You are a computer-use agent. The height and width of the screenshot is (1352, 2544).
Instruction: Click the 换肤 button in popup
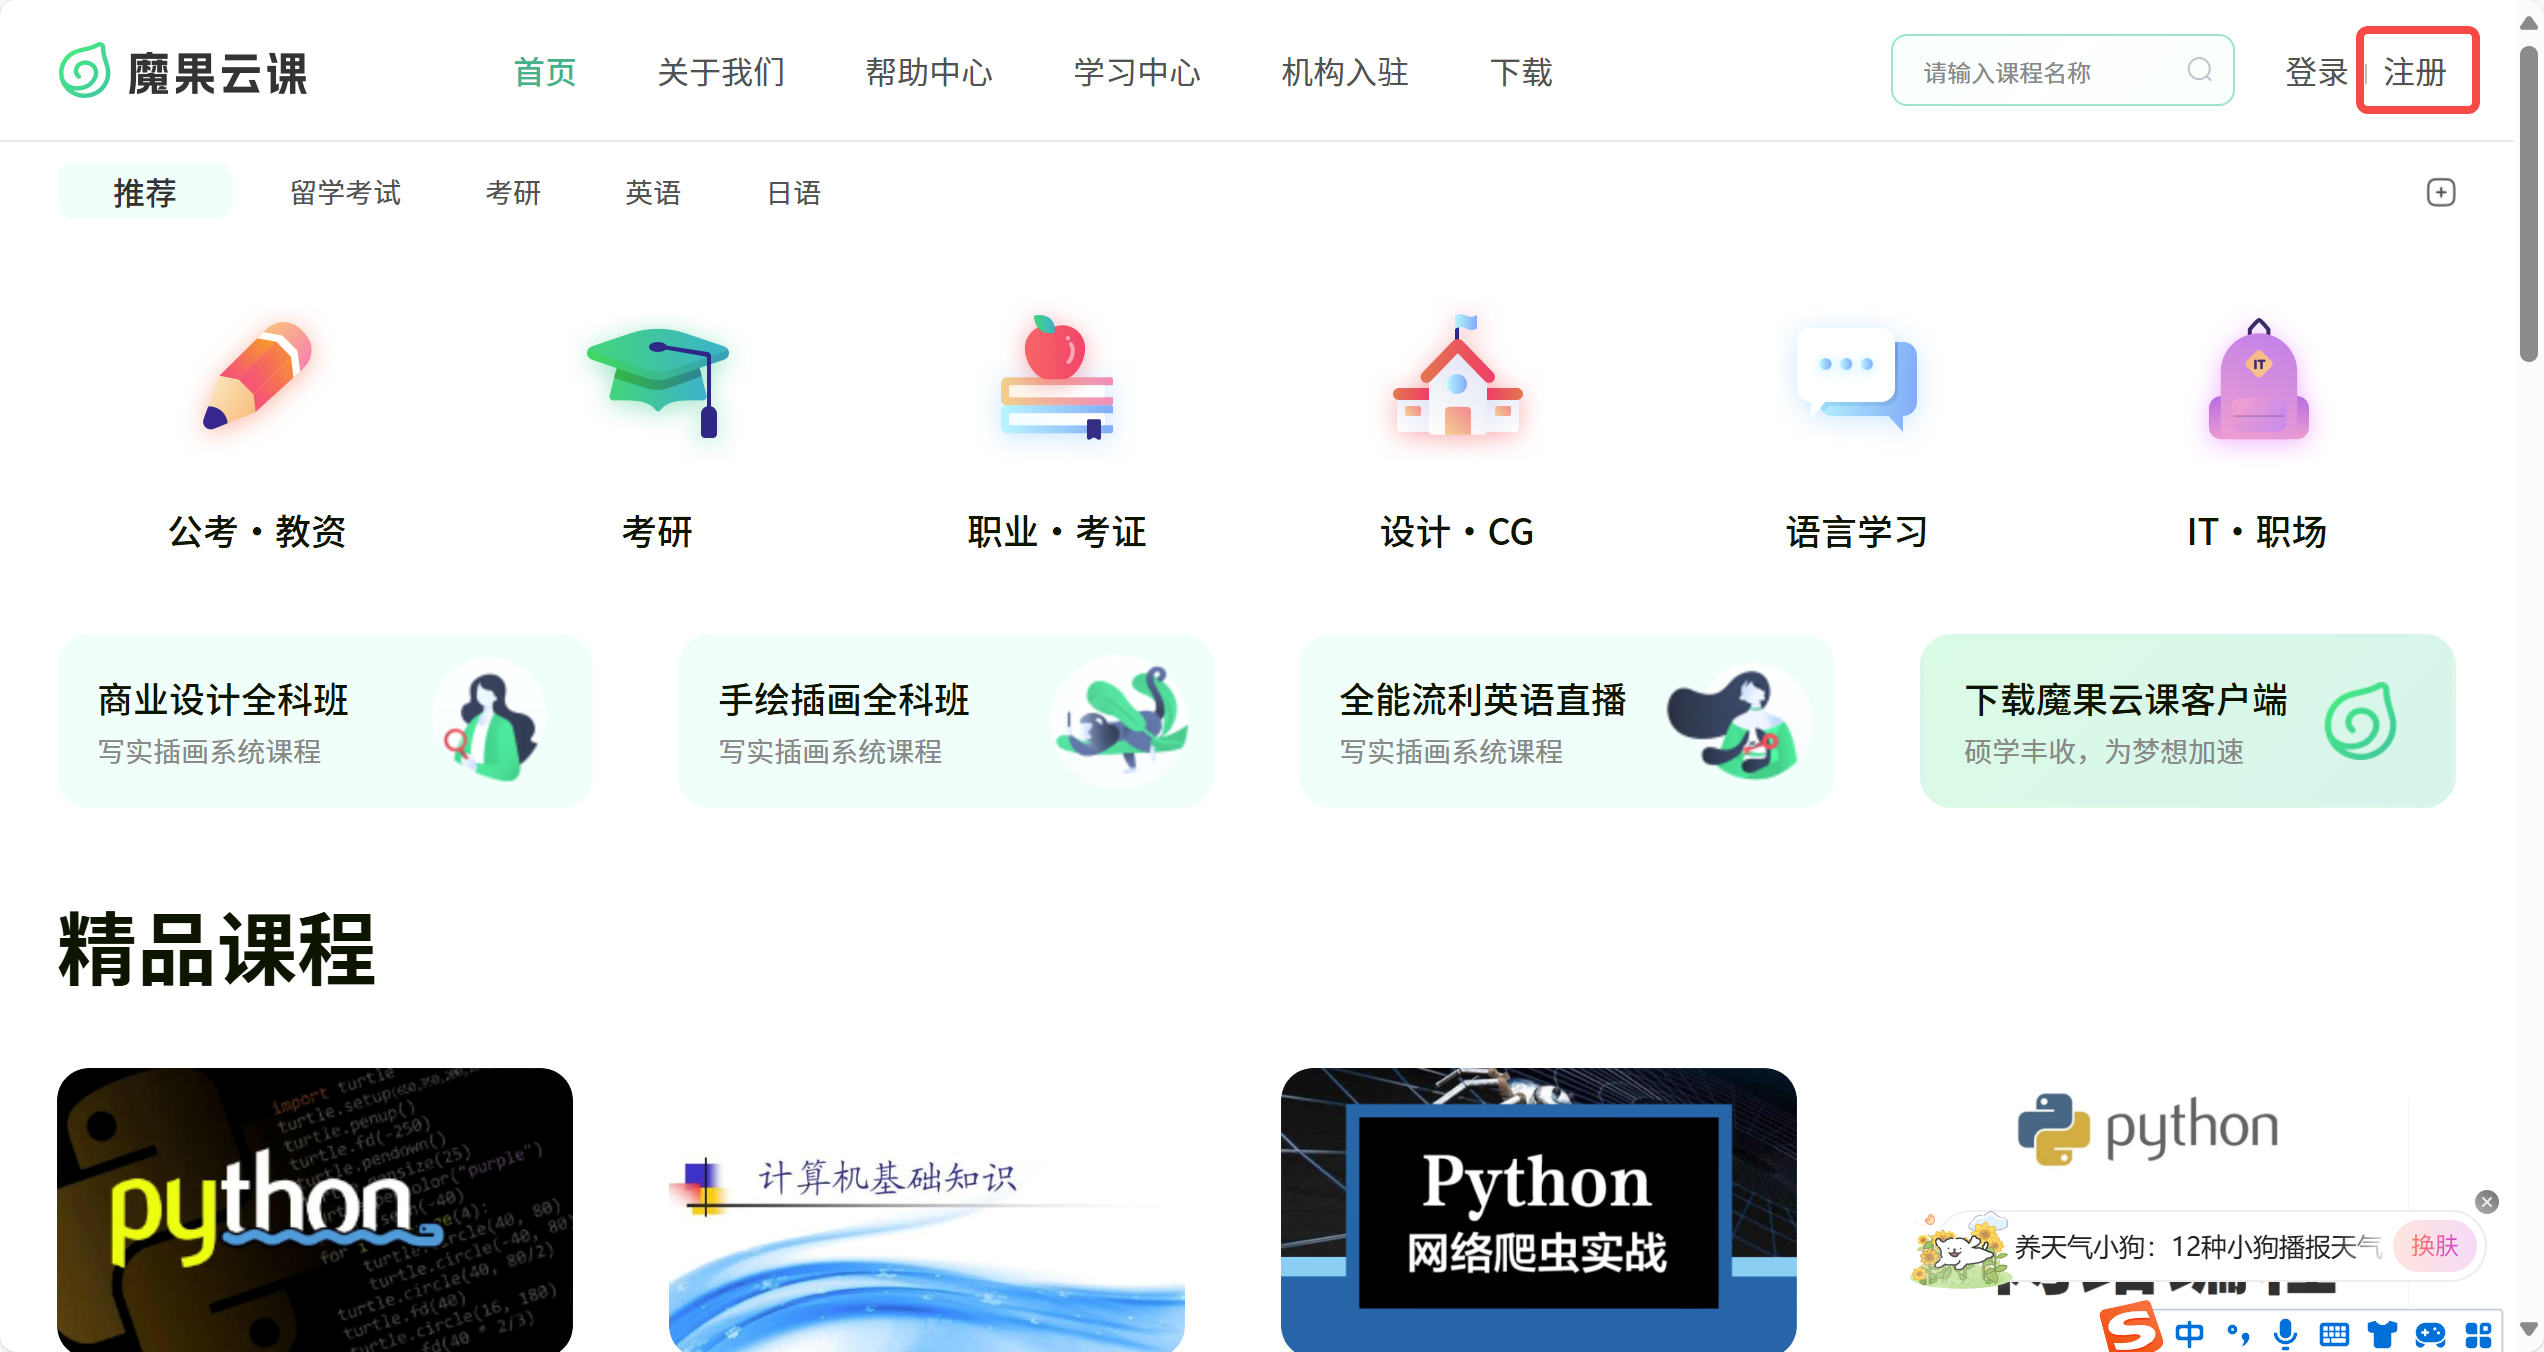(2434, 1246)
